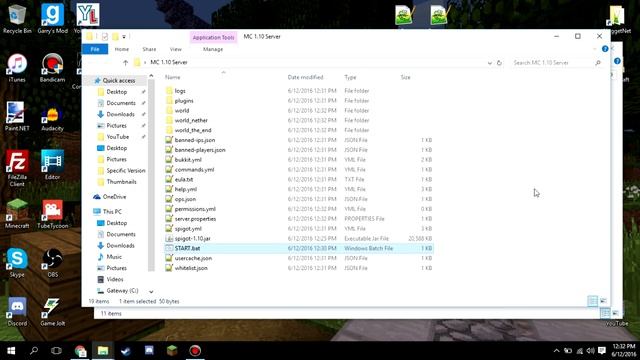Open the Share ribbon tab
Image resolution: width=640 pixels, height=360 pixels.
149,49
